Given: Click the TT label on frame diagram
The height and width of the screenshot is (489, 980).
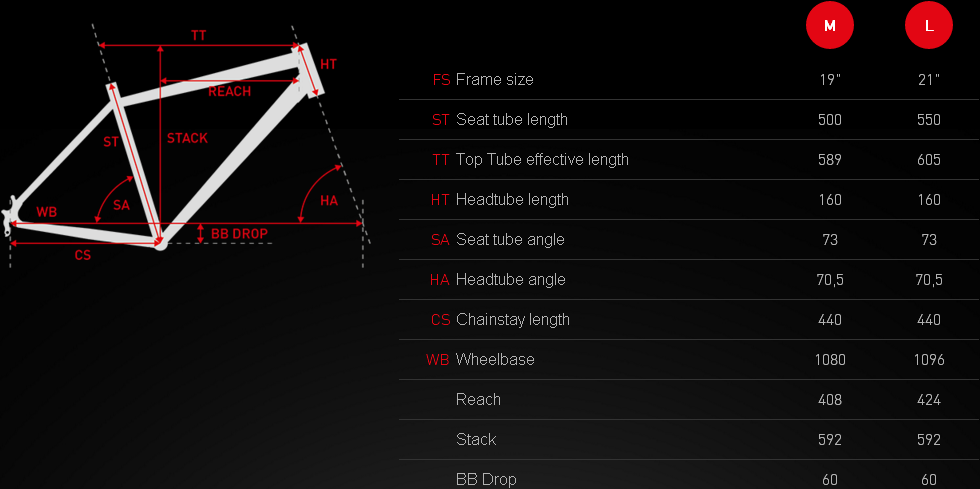Looking at the screenshot, I should pos(199,35).
